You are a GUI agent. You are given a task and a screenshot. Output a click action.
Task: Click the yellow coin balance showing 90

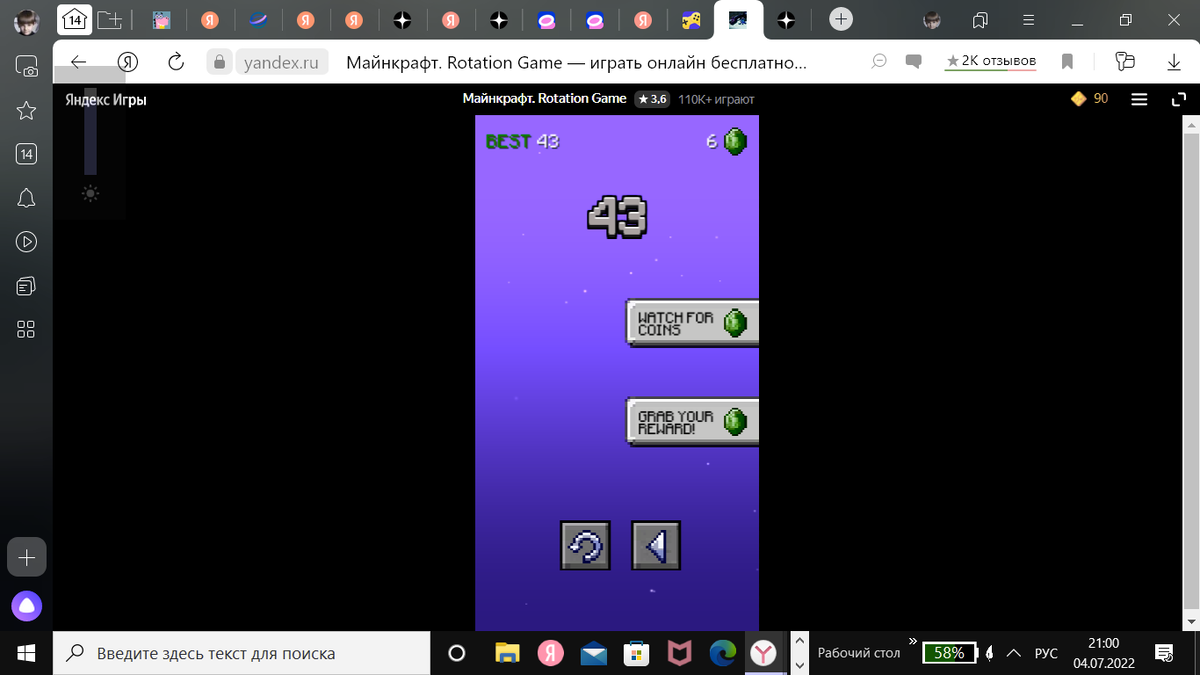pos(1089,98)
